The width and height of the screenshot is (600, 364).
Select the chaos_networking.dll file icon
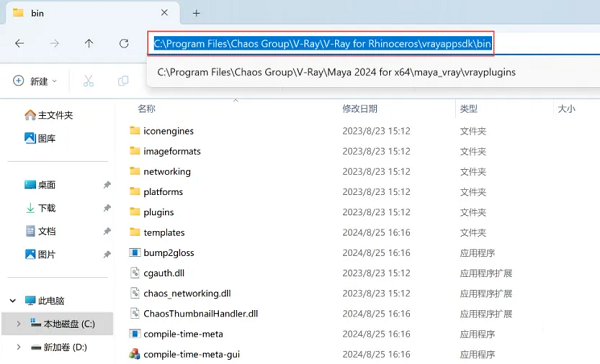pos(135,293)
